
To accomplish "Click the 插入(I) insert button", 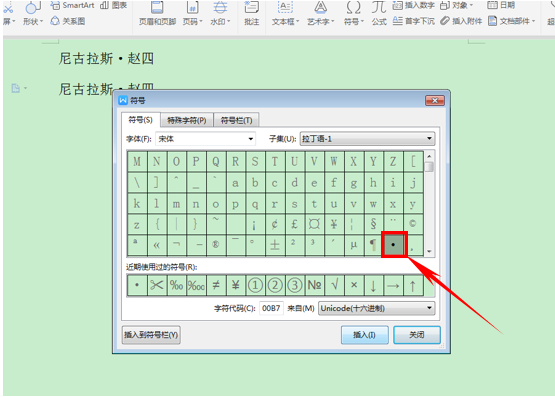I will (x=365, y=335).
